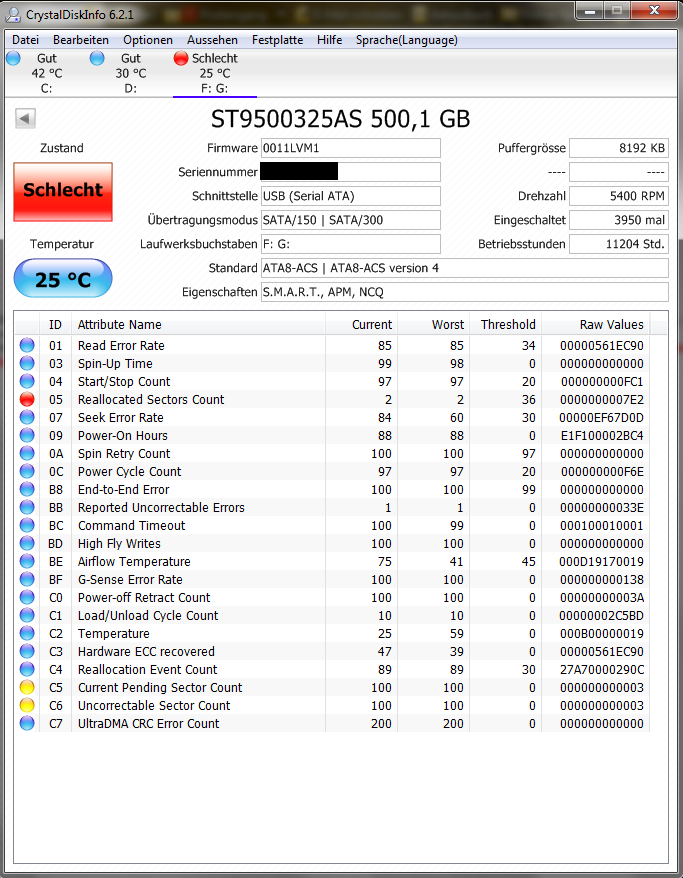Click the Current column header

point(361,324)
